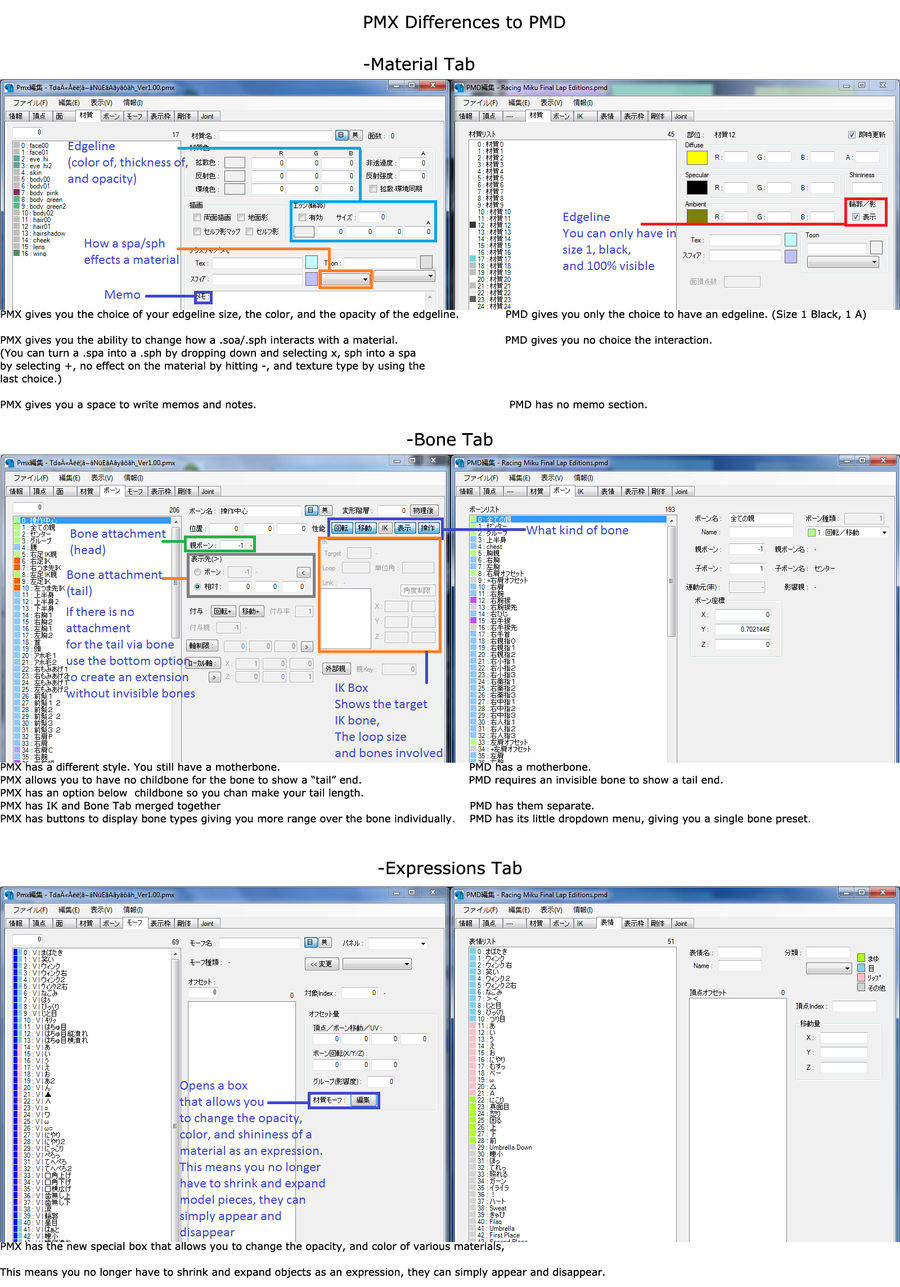Open dropdown beside << 変更 button
Viewport: 900px width, 1287px height.
click(376, 963)
